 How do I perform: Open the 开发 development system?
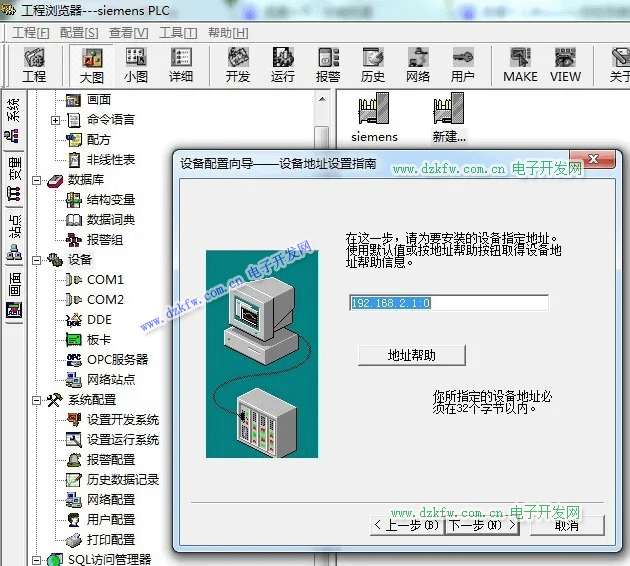[x=238, y=65]
